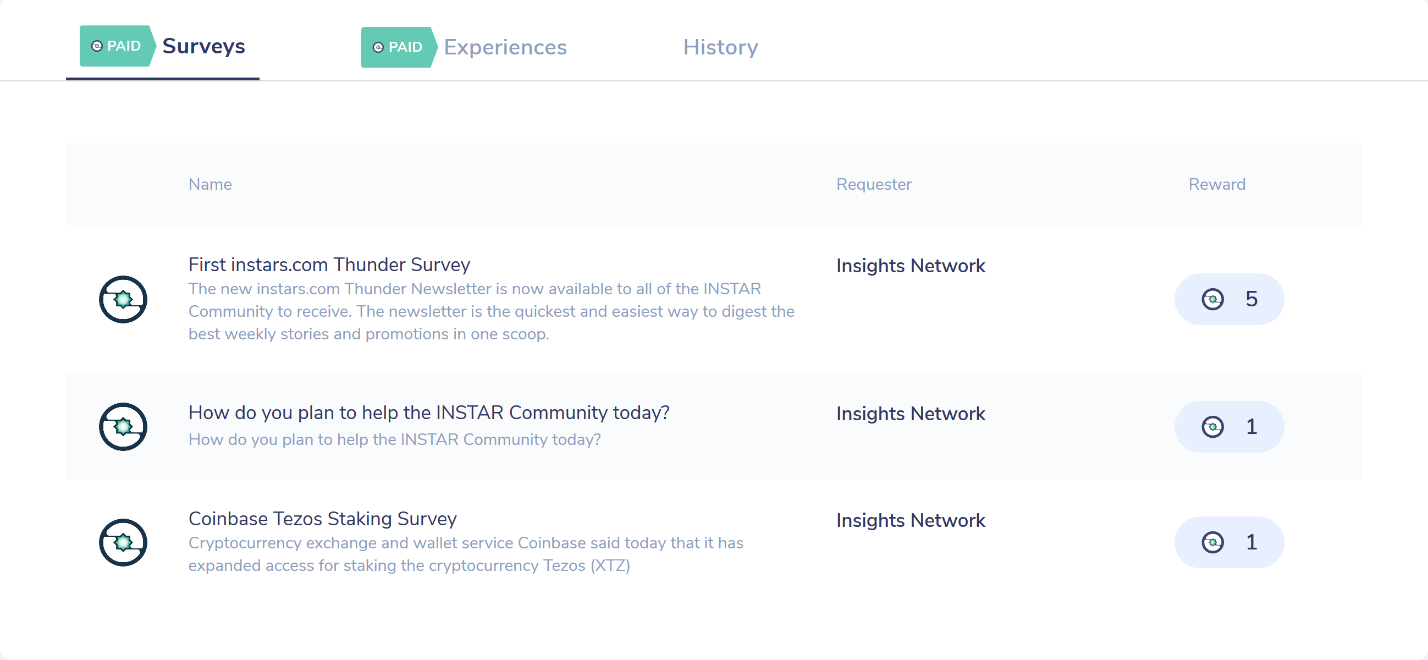
Task: Click the PAID badge beside Surveys
Action: pyautogui.click(x=117, y=46)
